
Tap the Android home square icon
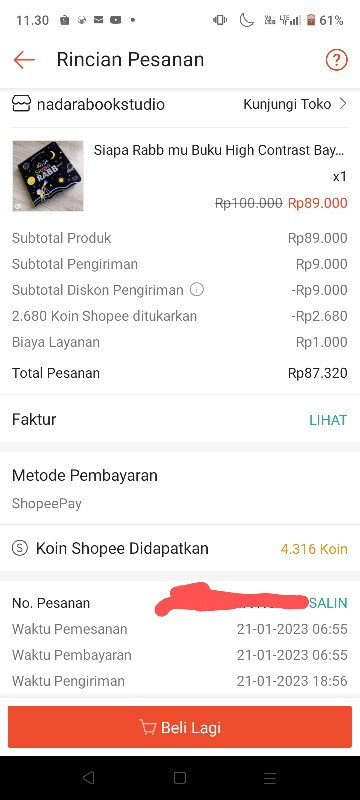pyautogui.click(x=179, y=778)
